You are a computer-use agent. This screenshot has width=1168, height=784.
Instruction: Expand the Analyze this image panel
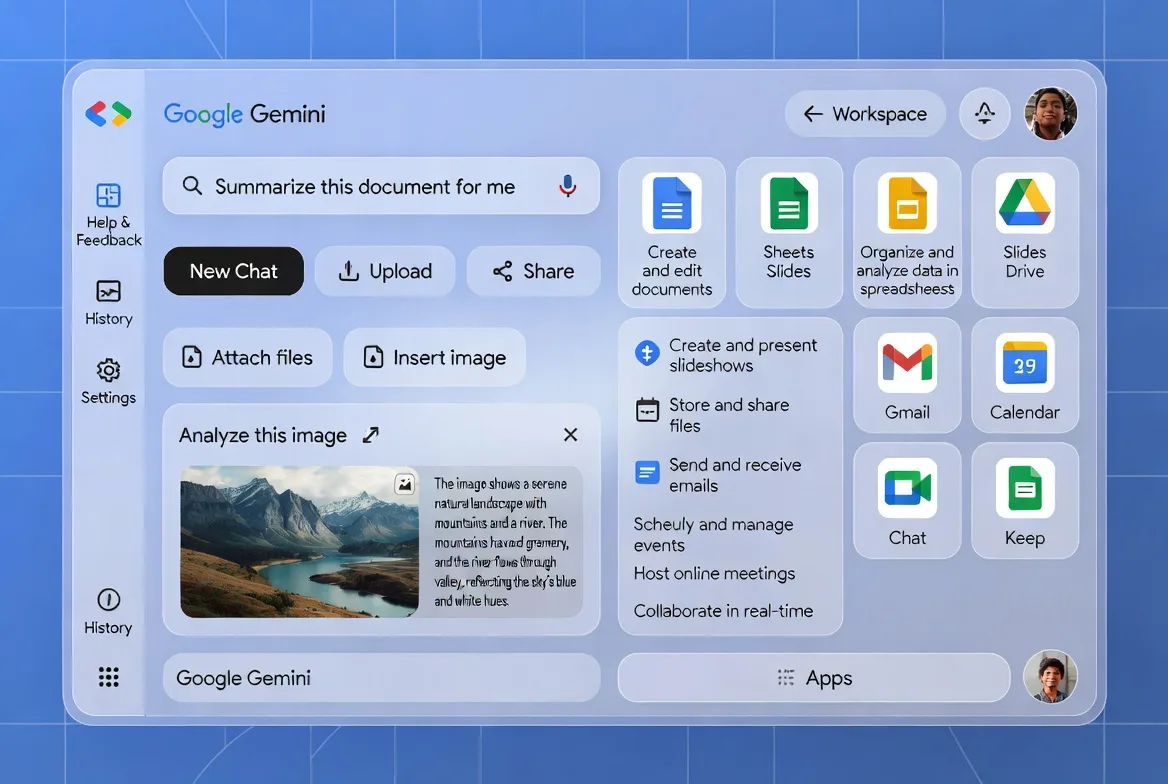click(x=371, y=434)
